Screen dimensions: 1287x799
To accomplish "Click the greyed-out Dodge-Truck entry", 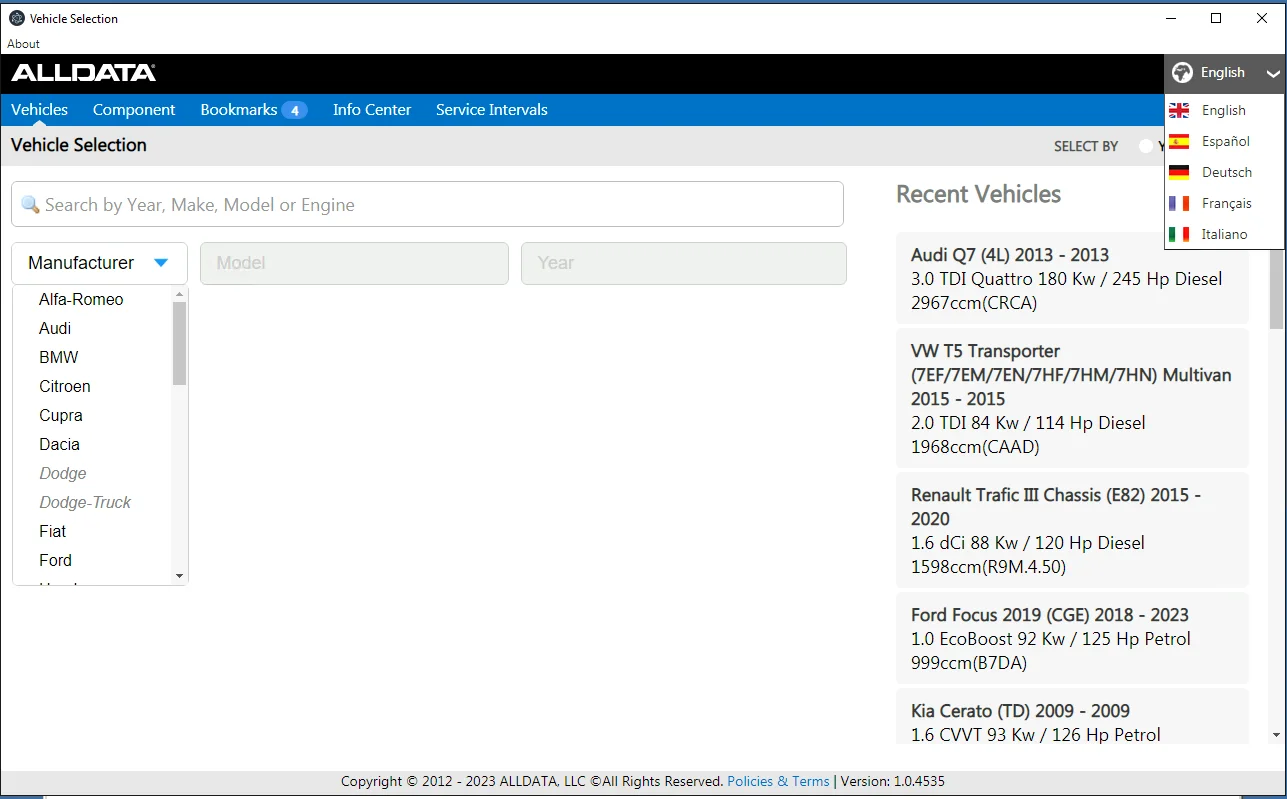I will point(85,502).
